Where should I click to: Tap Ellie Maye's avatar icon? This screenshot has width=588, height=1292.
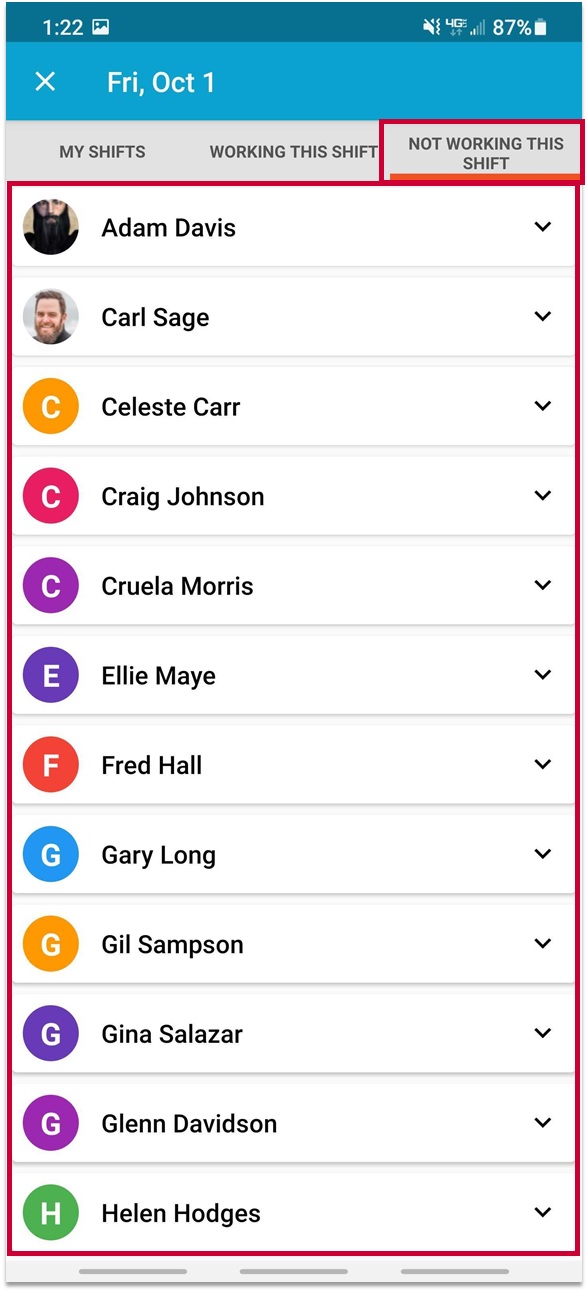click(51, 676)
